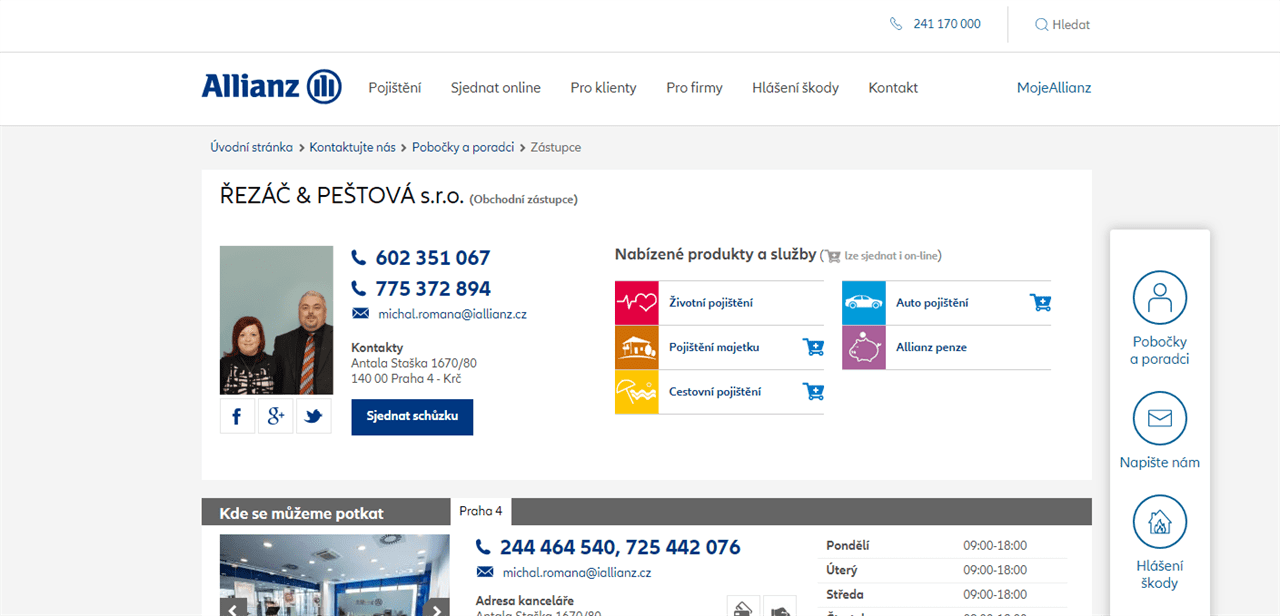Click the phone icon beside 775 372 894

pos(359,289)
